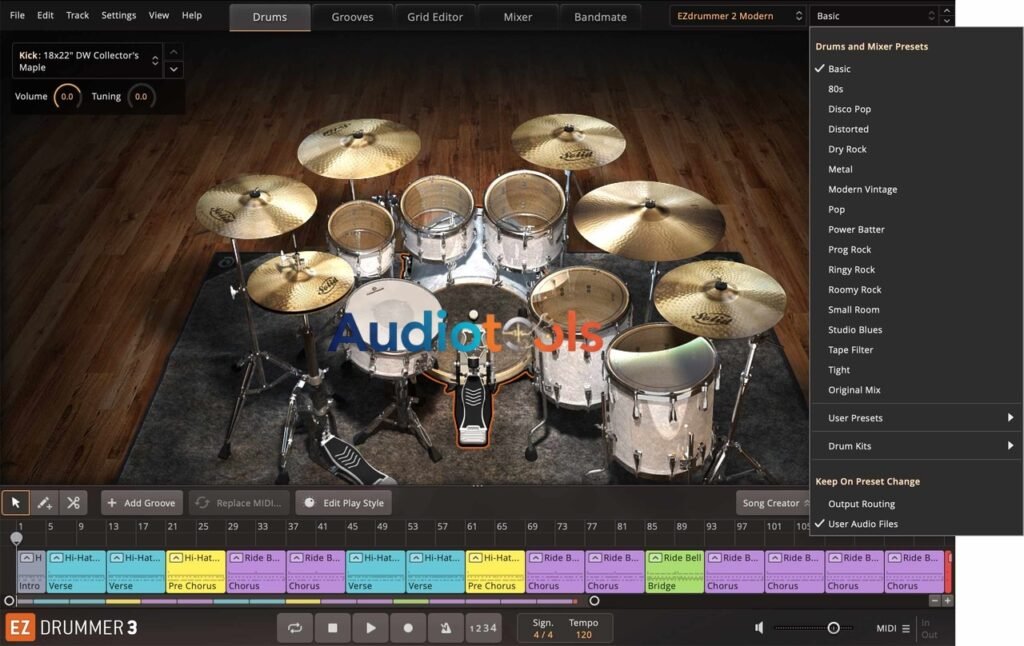The width and height of the screenshot is (1024, 646).
Task: Select the pencil draw tool
Action: (x=44, y=502)
